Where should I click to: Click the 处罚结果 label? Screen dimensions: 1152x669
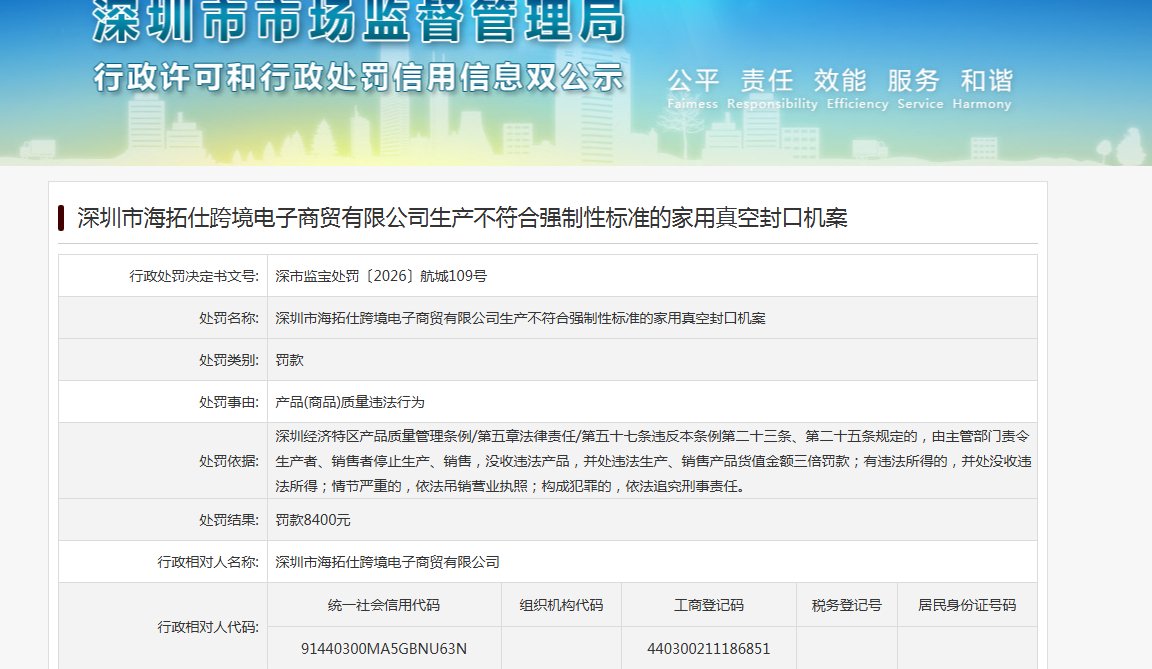[228, 520]
